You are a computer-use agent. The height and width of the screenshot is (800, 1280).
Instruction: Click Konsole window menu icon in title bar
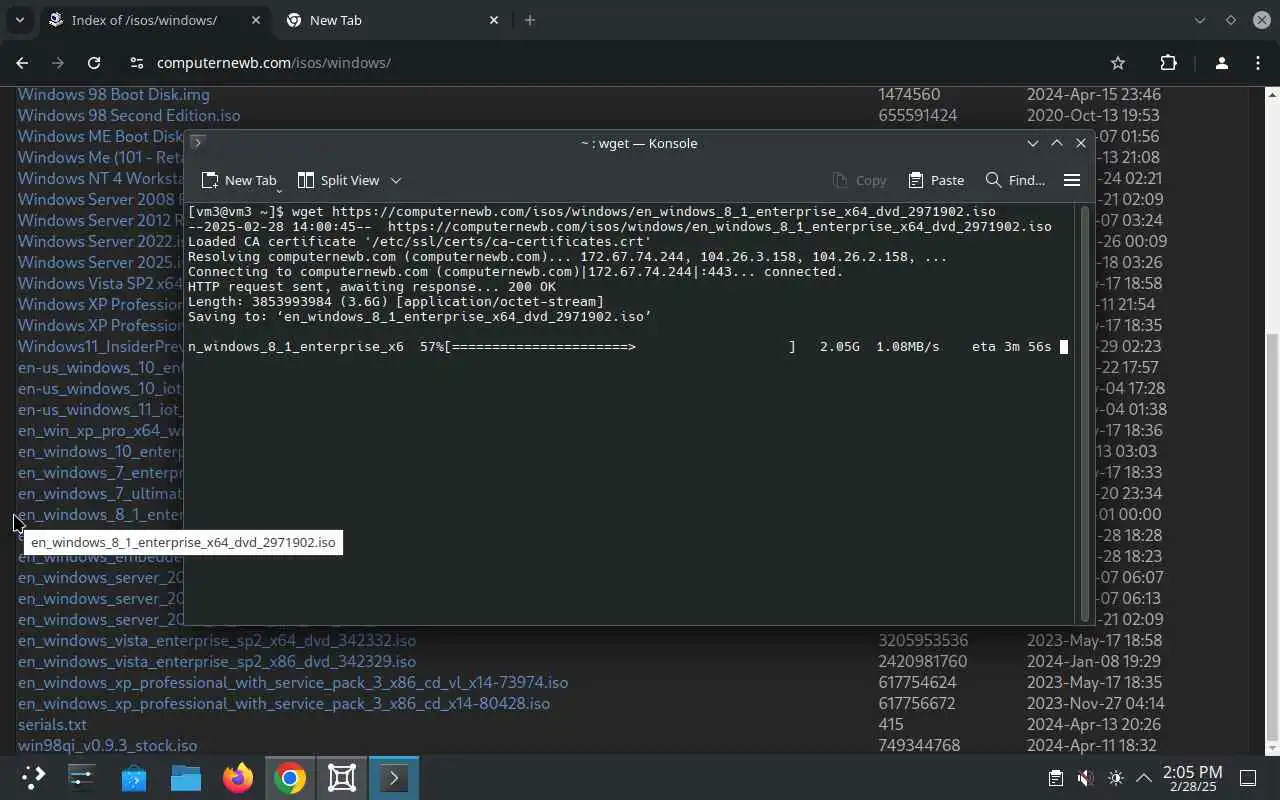click(197, 143)
